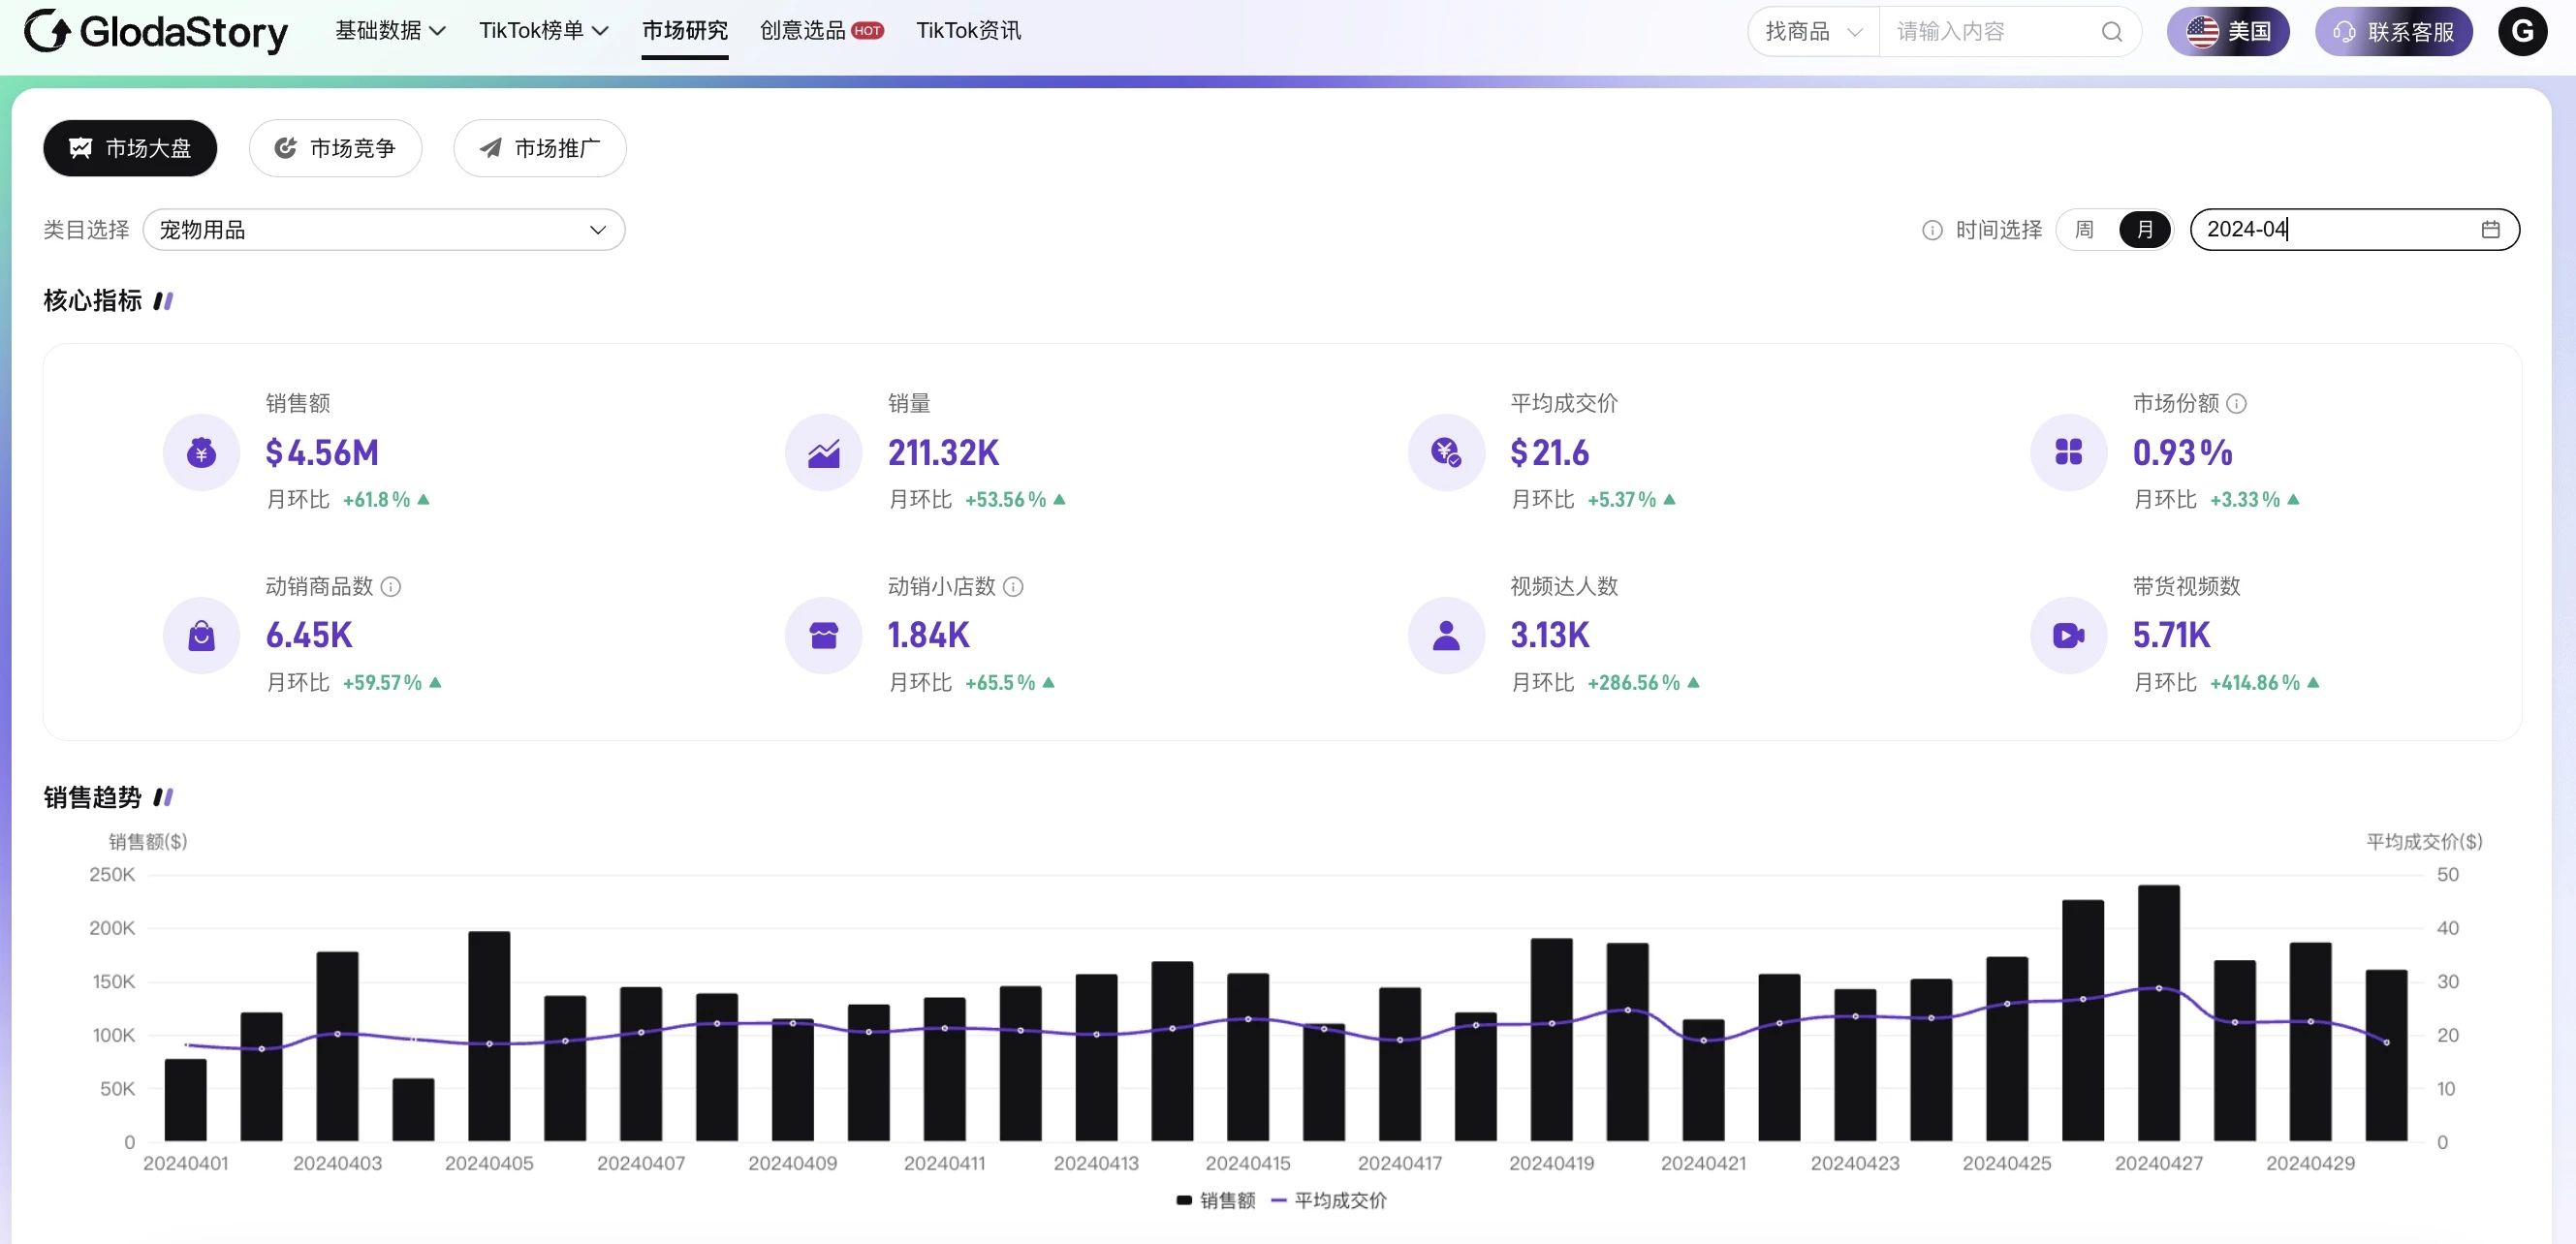Select the 月 (month) time toggle
The image size is (2576, 1244).
click(x=2144, y=230)
